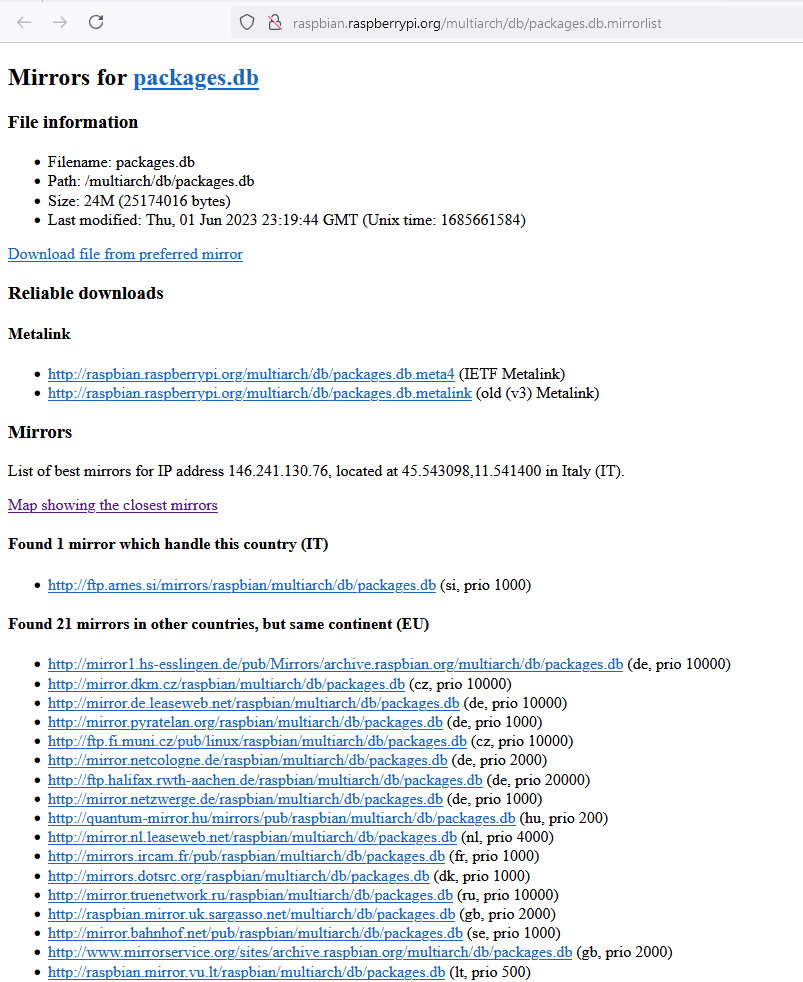The height and width of the screenshot is (982, 803).
Task: Open the shield tracking protection icon
Action: pos(247,23)
